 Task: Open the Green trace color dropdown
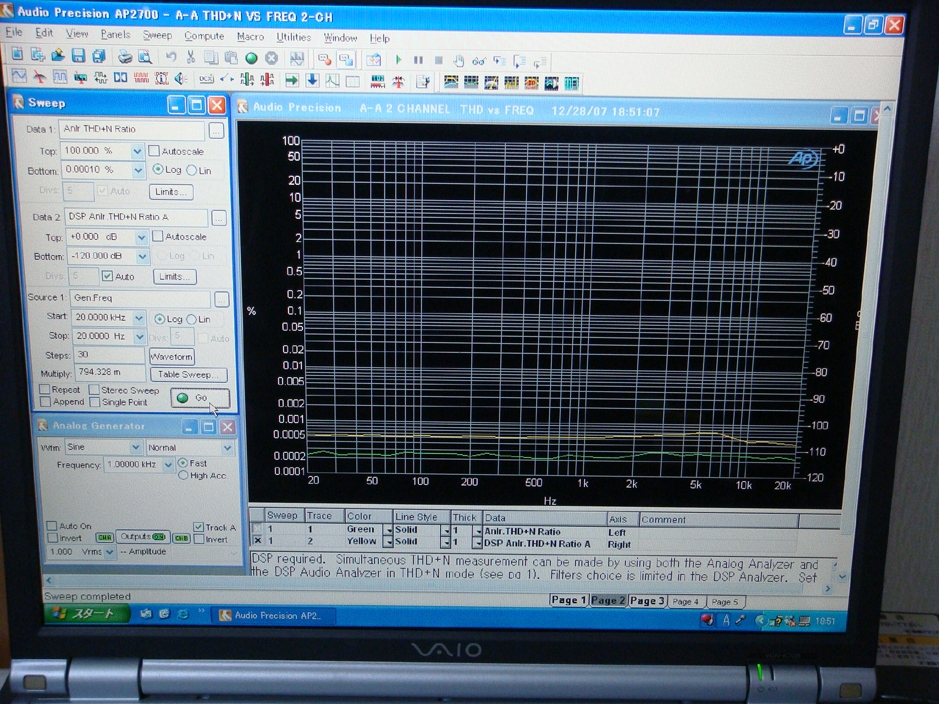pos(387,530)
